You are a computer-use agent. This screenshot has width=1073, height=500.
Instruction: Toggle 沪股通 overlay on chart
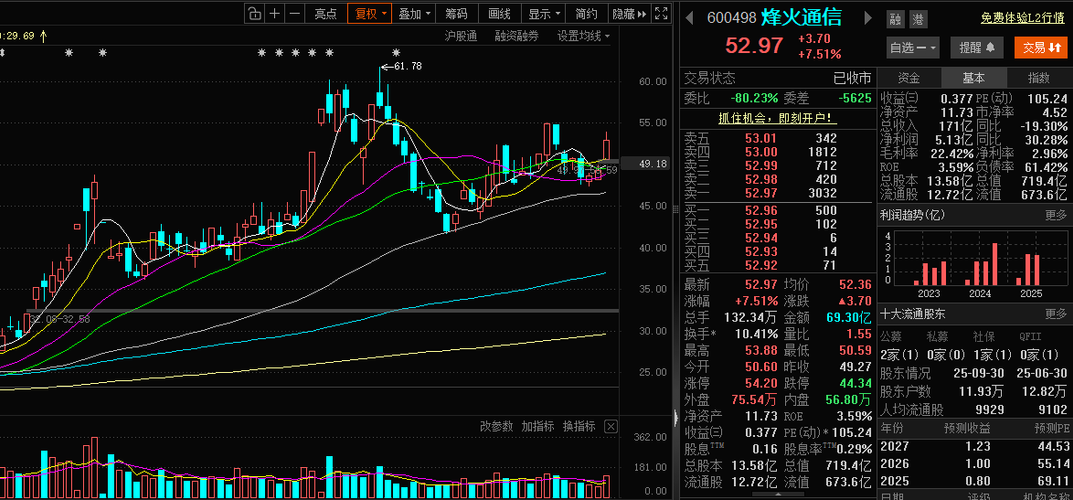click(x=461, y=36)
